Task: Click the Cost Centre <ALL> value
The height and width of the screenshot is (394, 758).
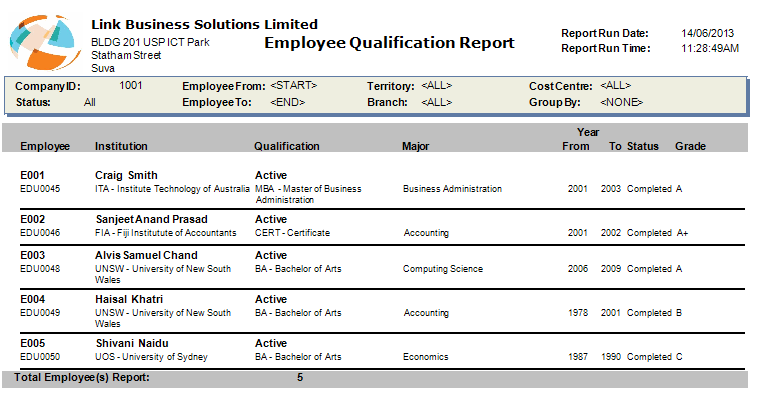Action: (615, 86)
